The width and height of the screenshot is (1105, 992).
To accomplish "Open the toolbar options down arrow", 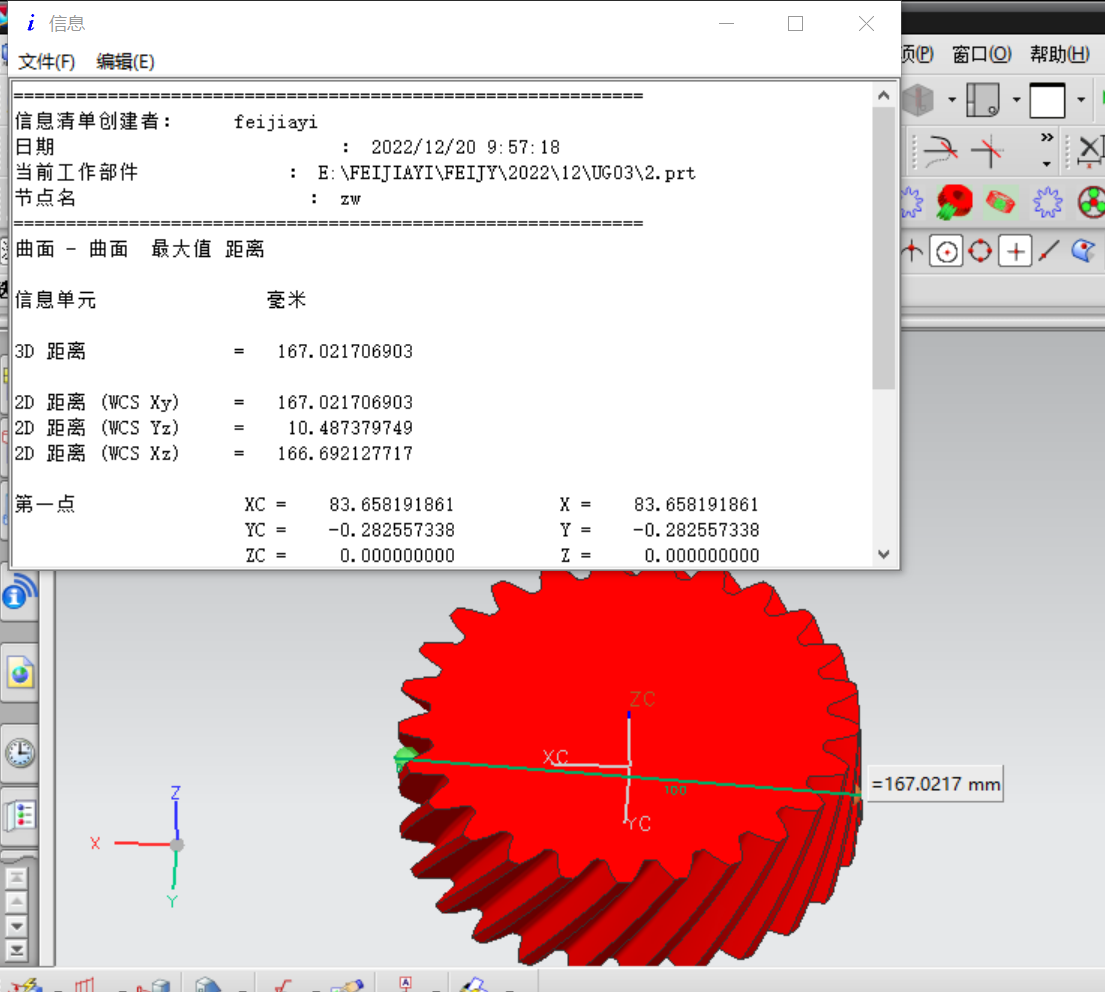I will 1047,164.
